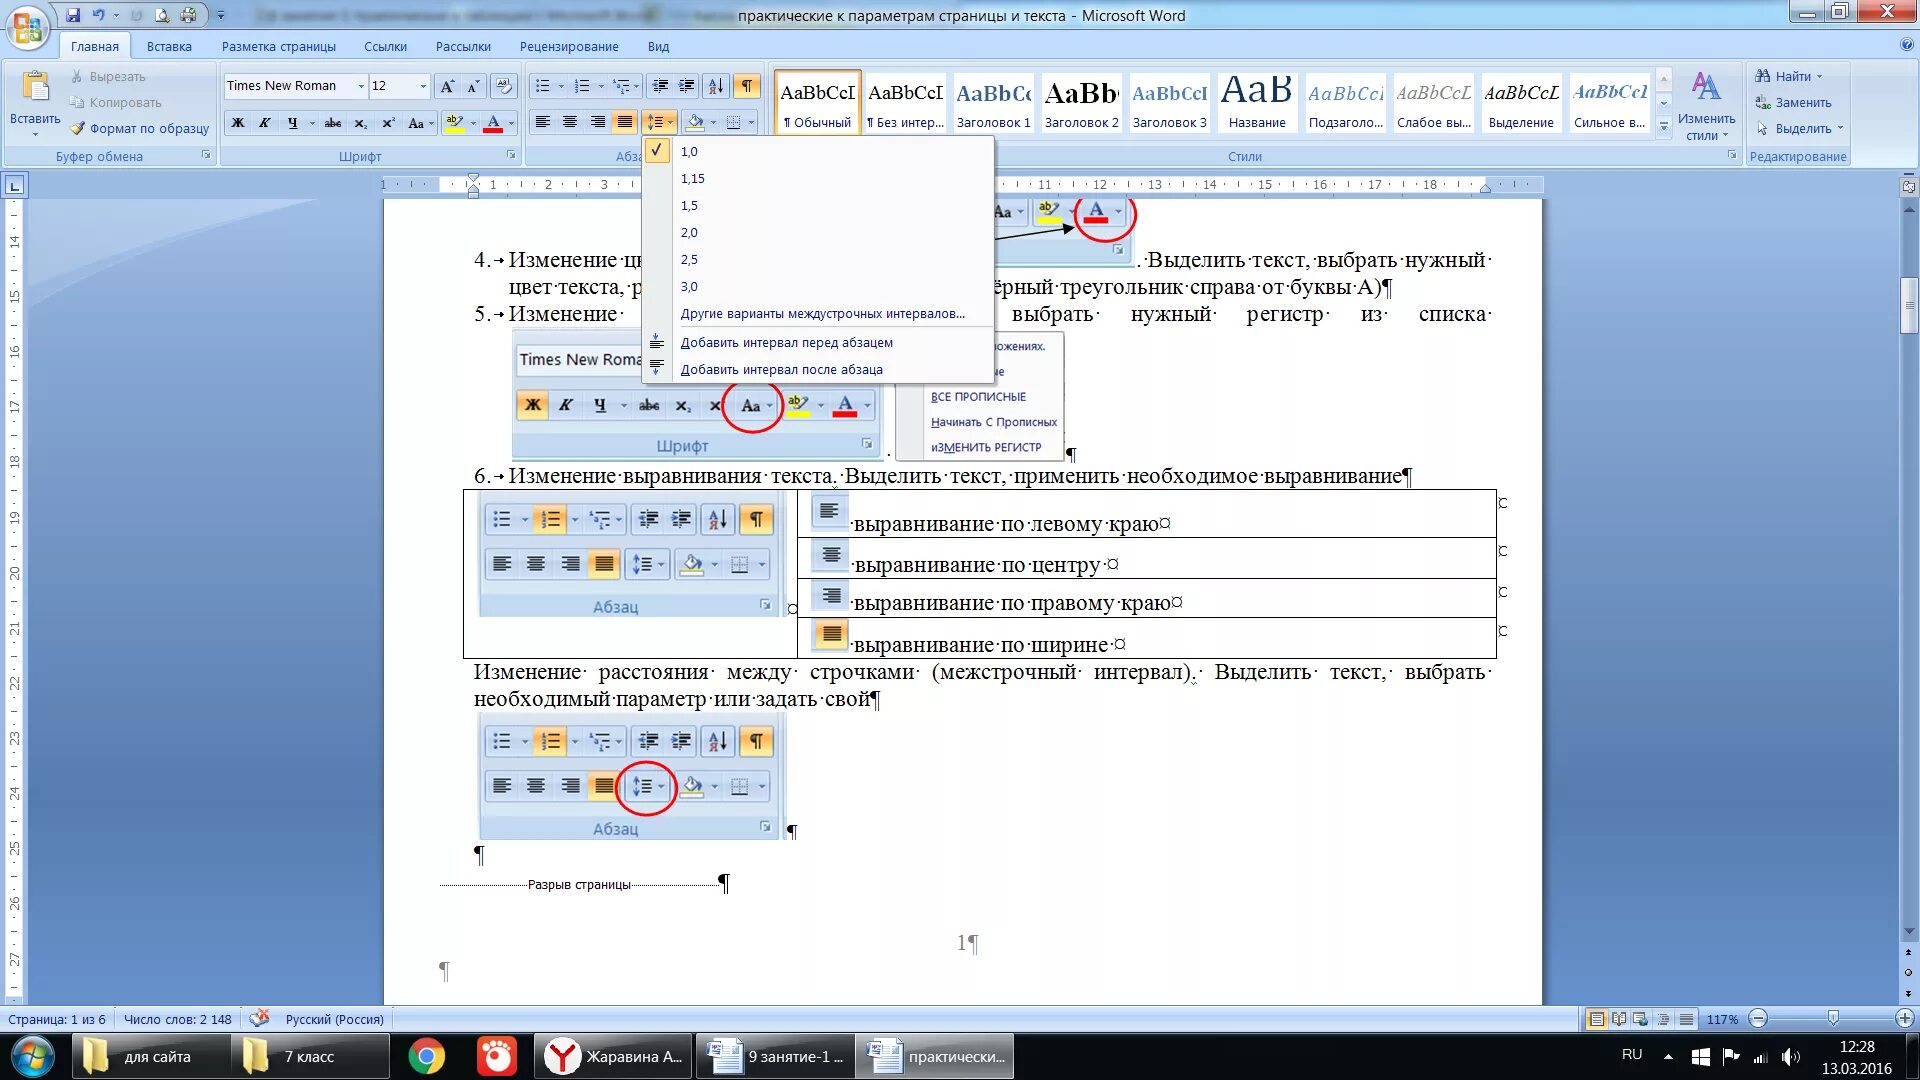Toggle paragraph marks display (¶) button
The width and height of the screenshot is (1920, 1080).
[747, 86]
